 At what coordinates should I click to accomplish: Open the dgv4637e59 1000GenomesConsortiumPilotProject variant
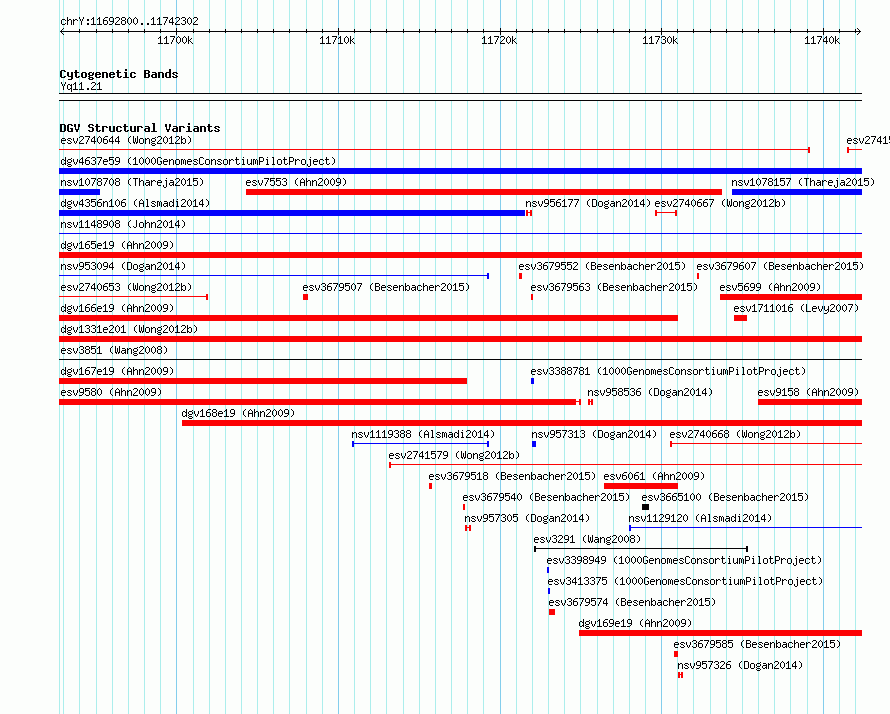point(198,161)
